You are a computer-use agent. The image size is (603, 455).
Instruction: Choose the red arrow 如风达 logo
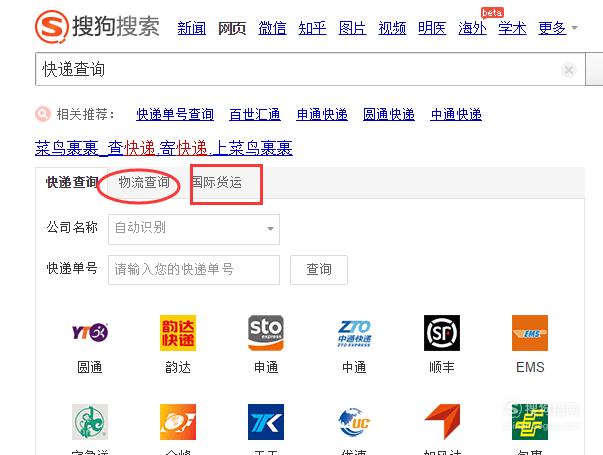(442, 422)
